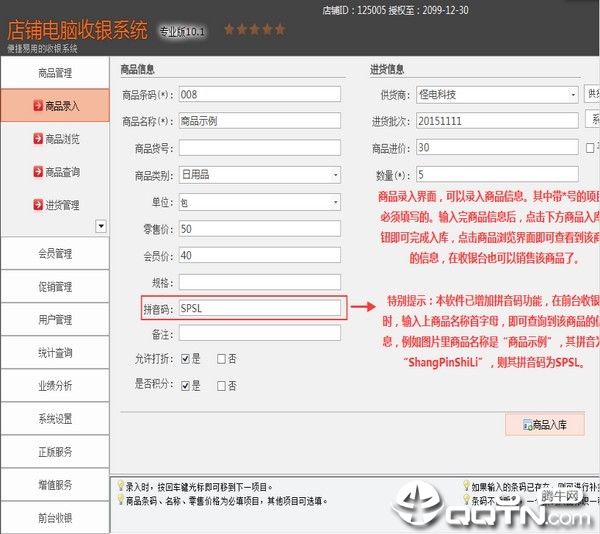This screenshot has height=534, width=600.
Task: Click the 专业版10.1 version label
Action: coord(182,31)
